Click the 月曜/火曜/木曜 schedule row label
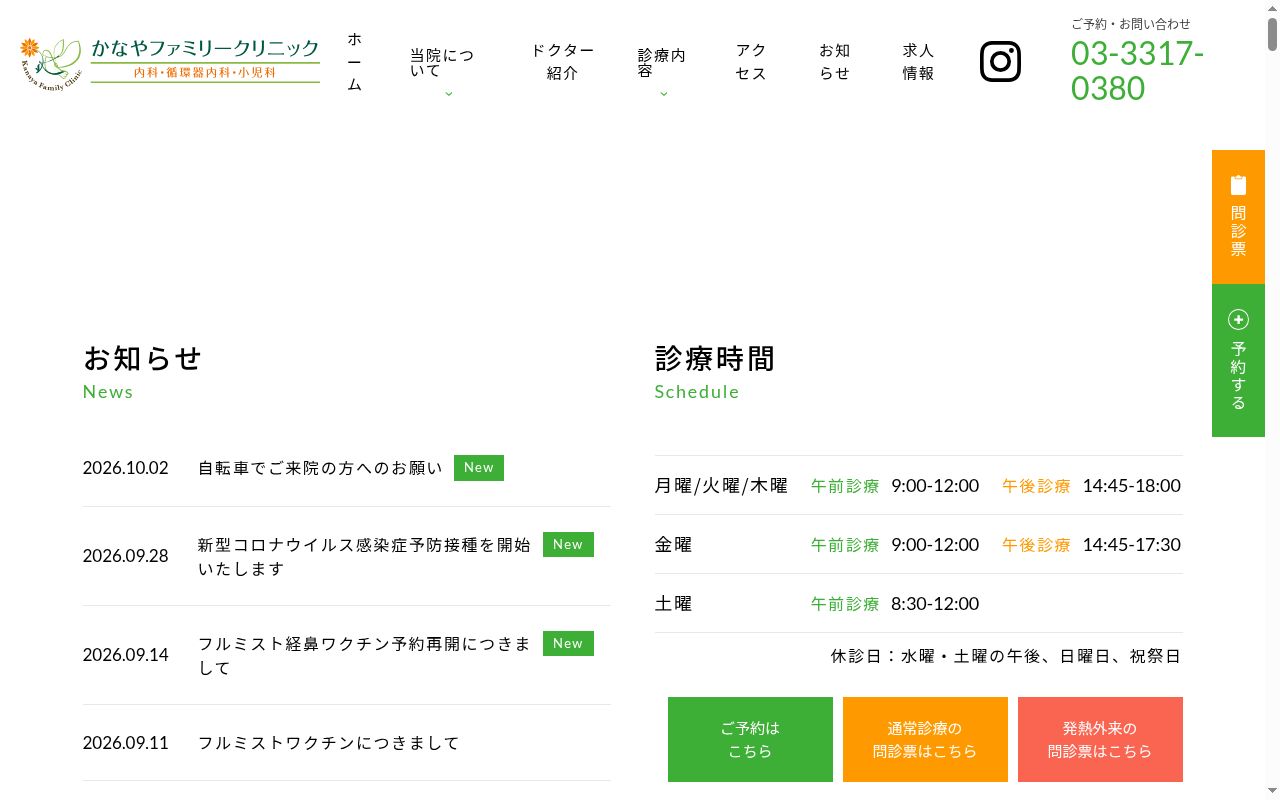The width and height of the screenshot is (1280, 800). (x=721, y=486)
